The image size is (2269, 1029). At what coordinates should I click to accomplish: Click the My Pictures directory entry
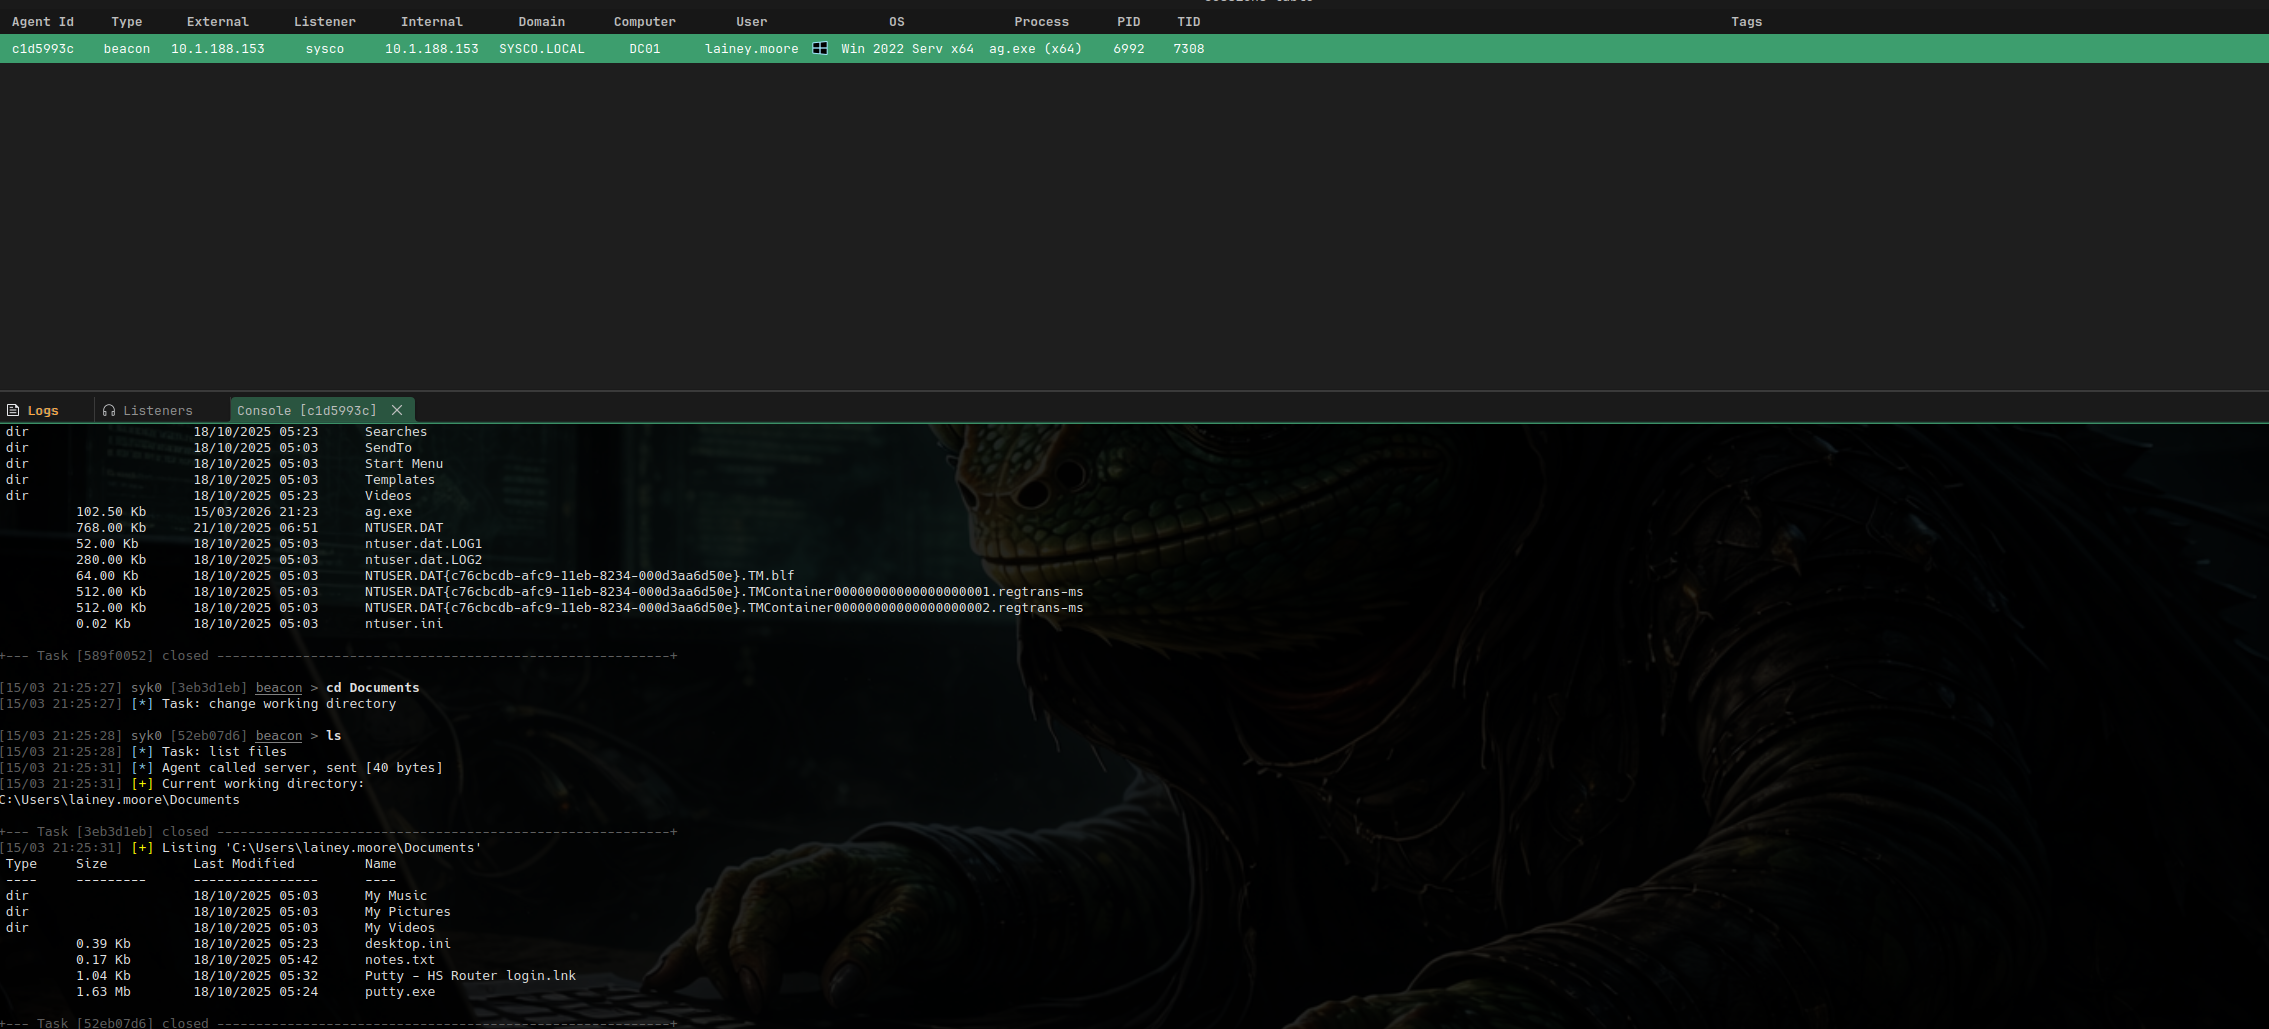click(408, 912)
